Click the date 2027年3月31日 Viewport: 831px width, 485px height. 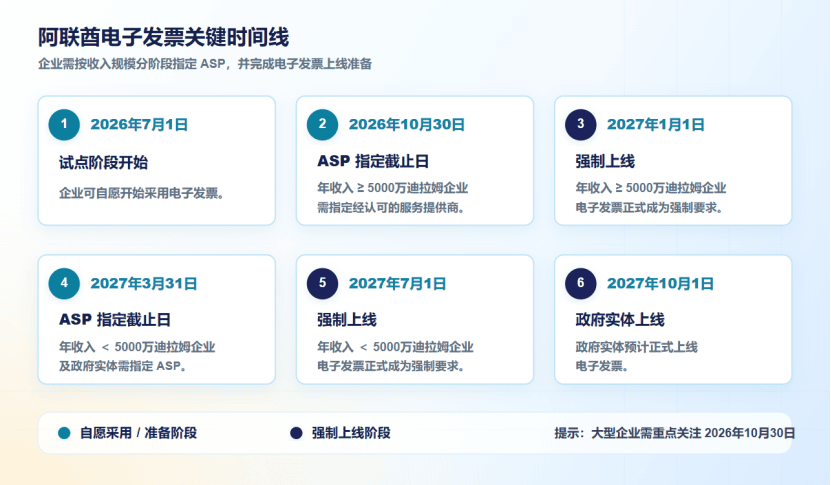click(x=144, y=284)
